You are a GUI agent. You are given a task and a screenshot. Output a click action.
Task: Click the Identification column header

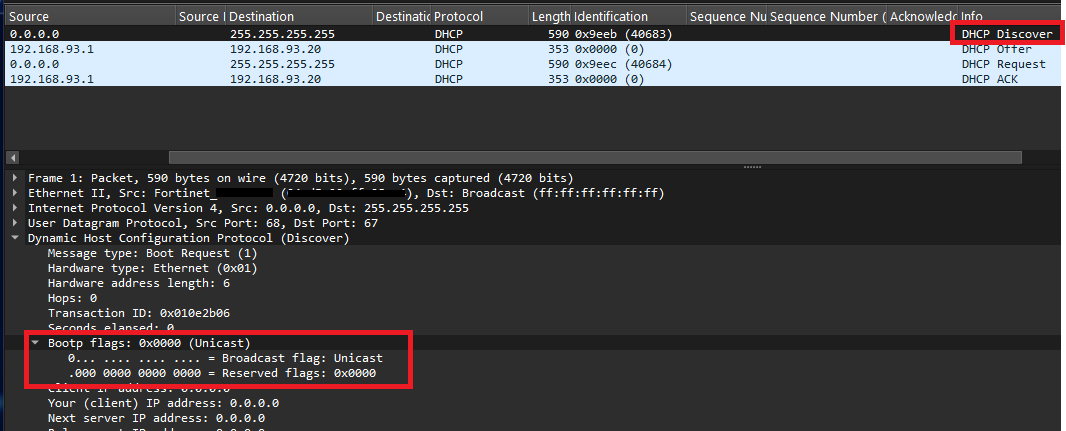point(629,16)
